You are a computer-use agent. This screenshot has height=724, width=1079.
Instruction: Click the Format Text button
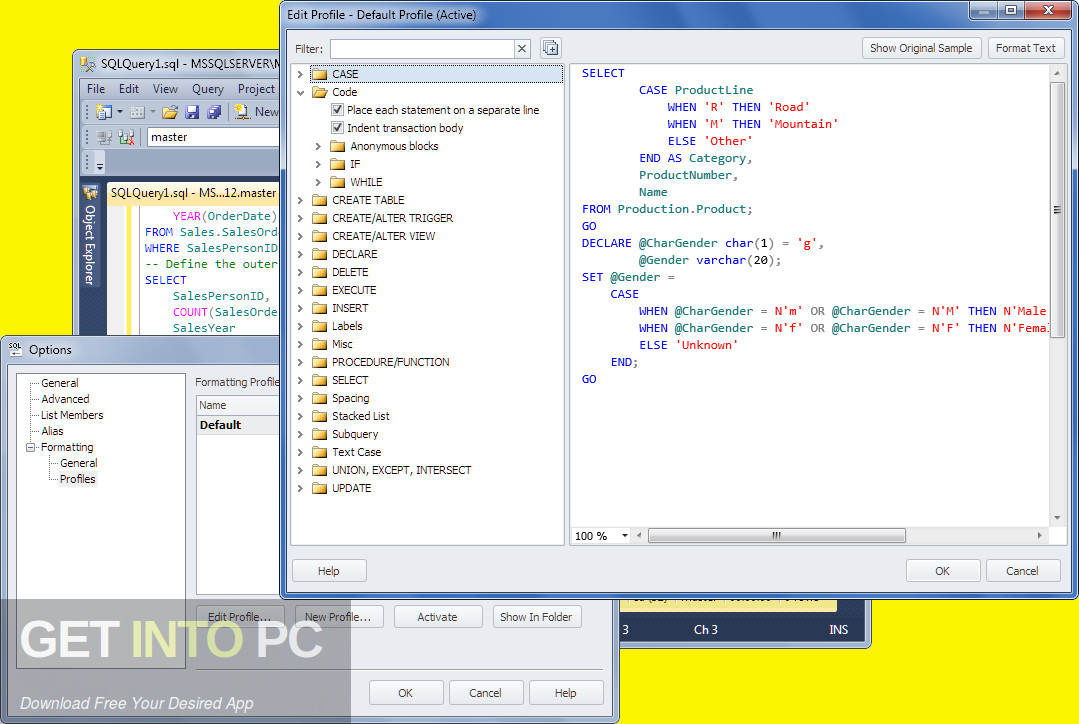pos(1025,48)
